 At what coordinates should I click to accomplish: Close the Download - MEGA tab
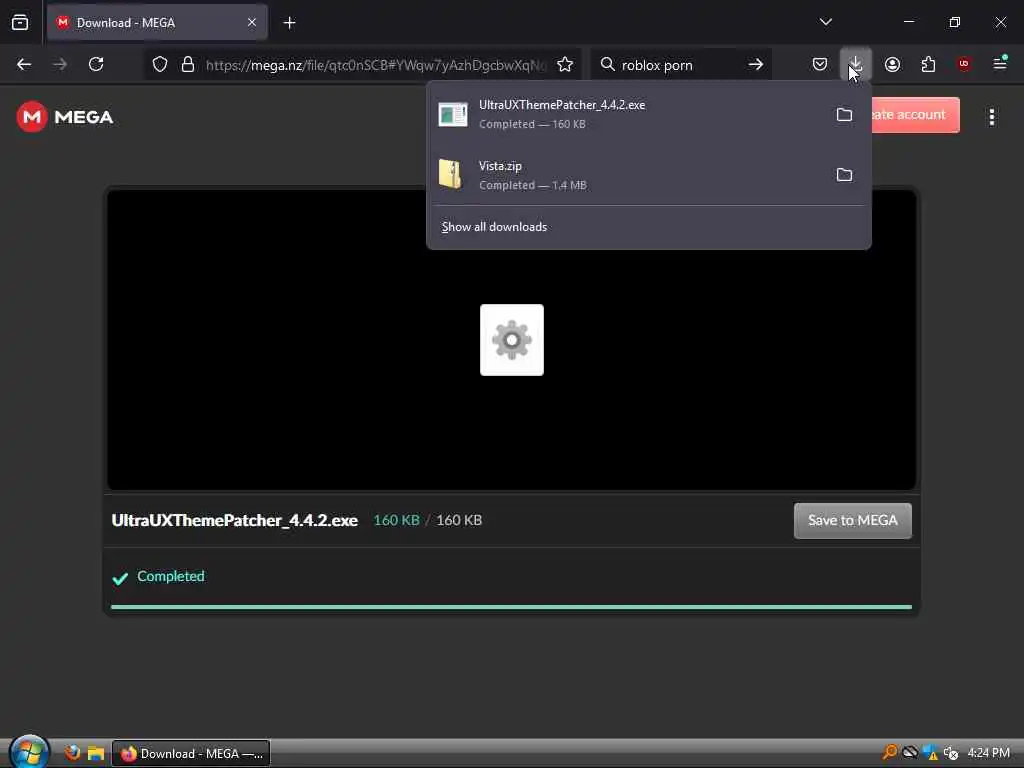[x=251, y=23]
